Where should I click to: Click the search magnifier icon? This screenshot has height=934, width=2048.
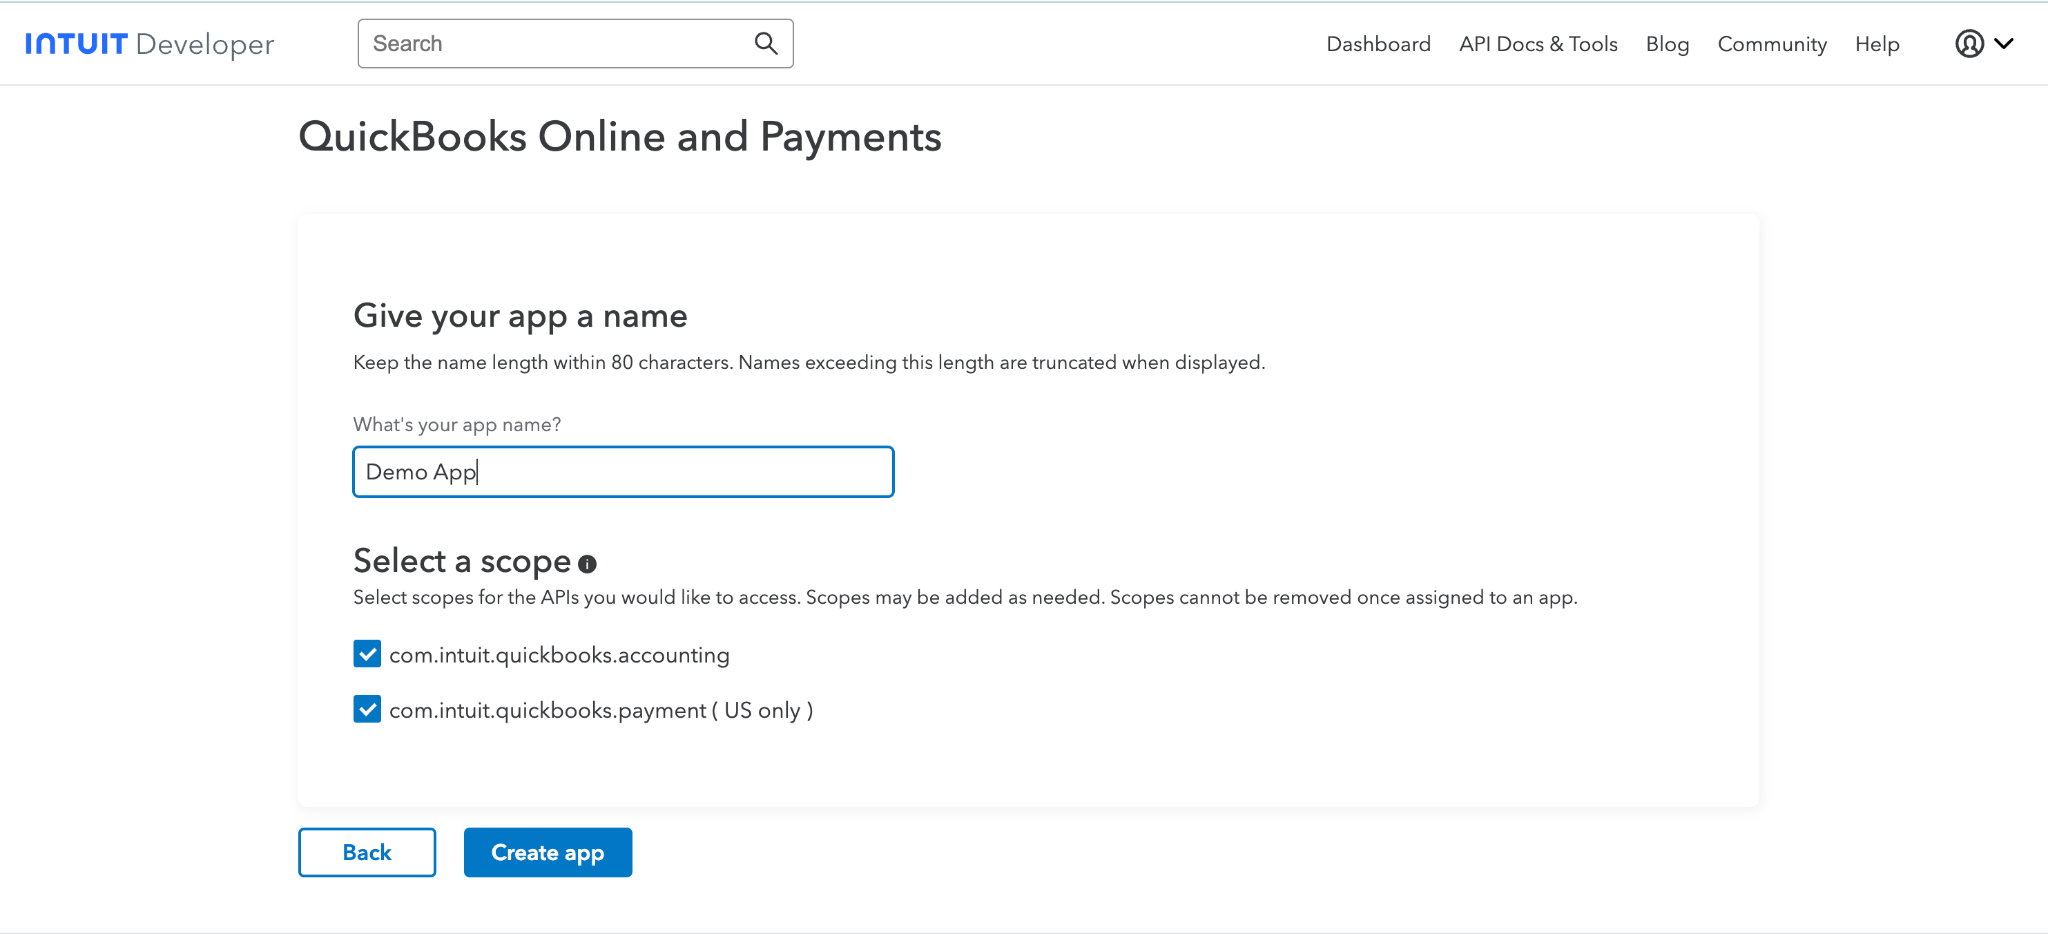pos(766,43)
